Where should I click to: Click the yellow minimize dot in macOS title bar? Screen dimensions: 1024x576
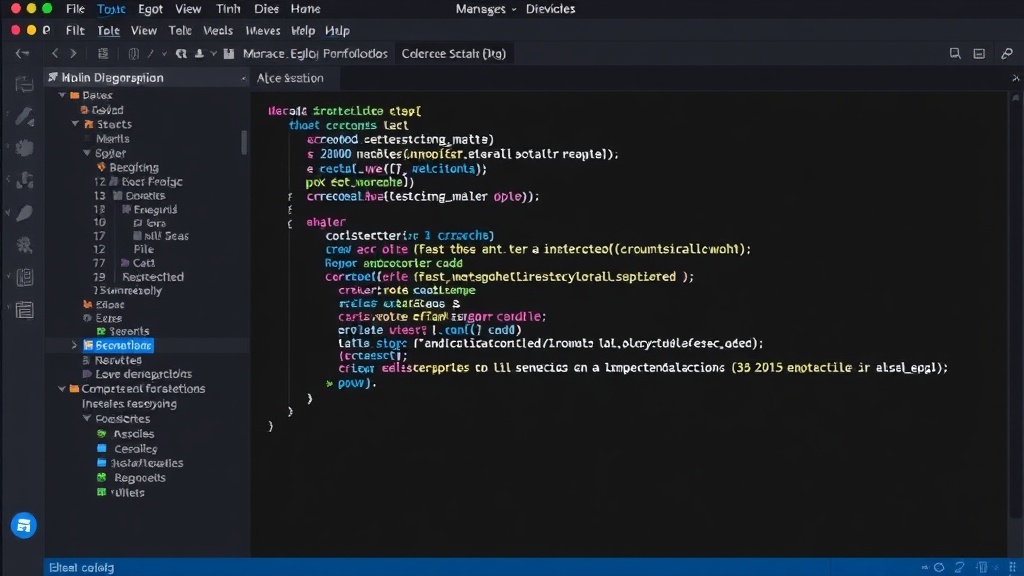(x=31, y=8)
